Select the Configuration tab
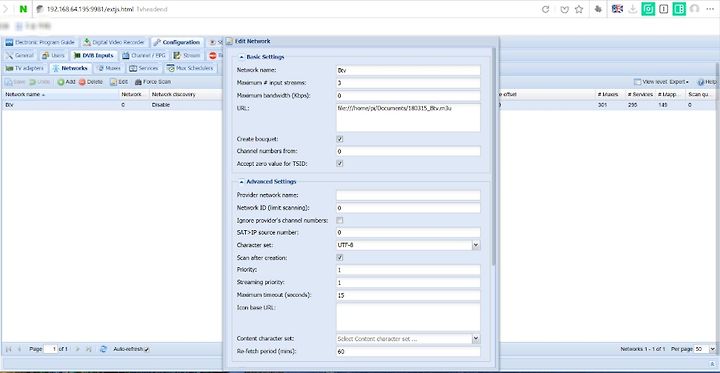Viewport: 720px width, 373px height. [177, 42]
